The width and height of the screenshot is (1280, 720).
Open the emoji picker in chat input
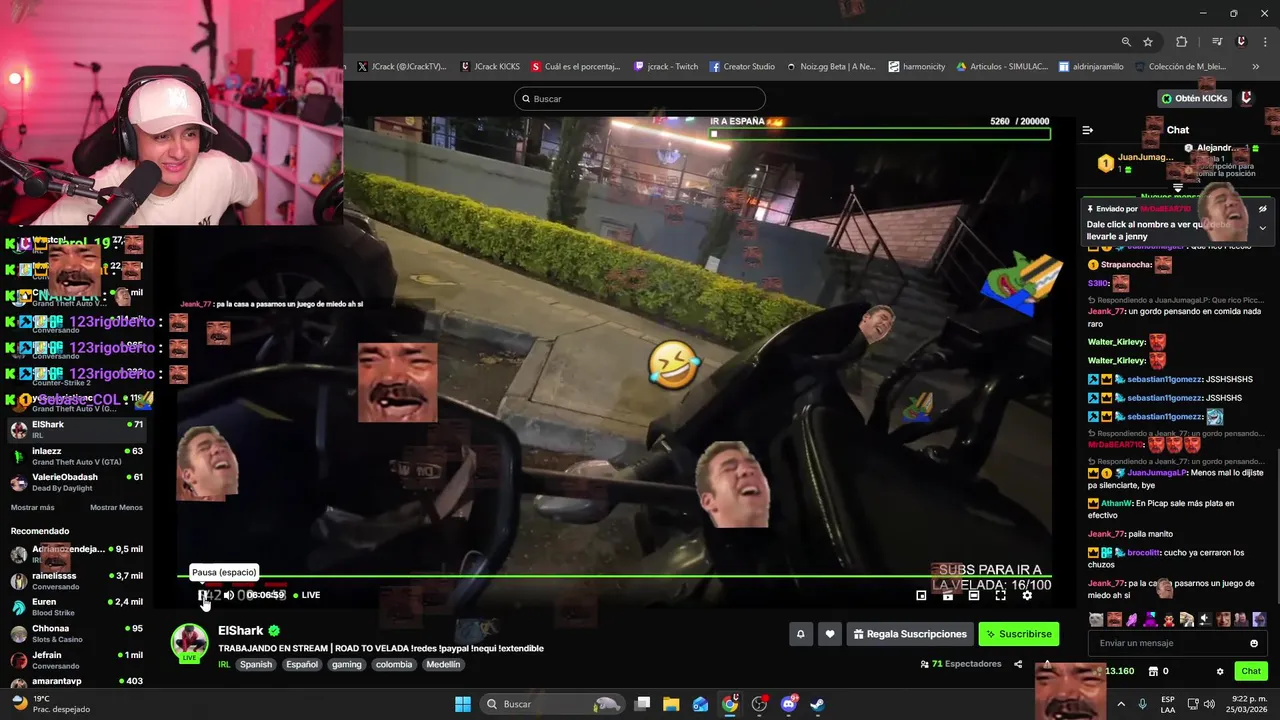[x=1254, y=643]
